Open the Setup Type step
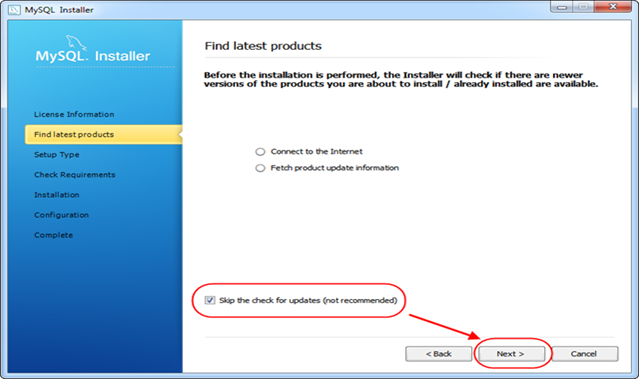The height and width of the screenshot is (379, 639). click(x=57, y=155)
